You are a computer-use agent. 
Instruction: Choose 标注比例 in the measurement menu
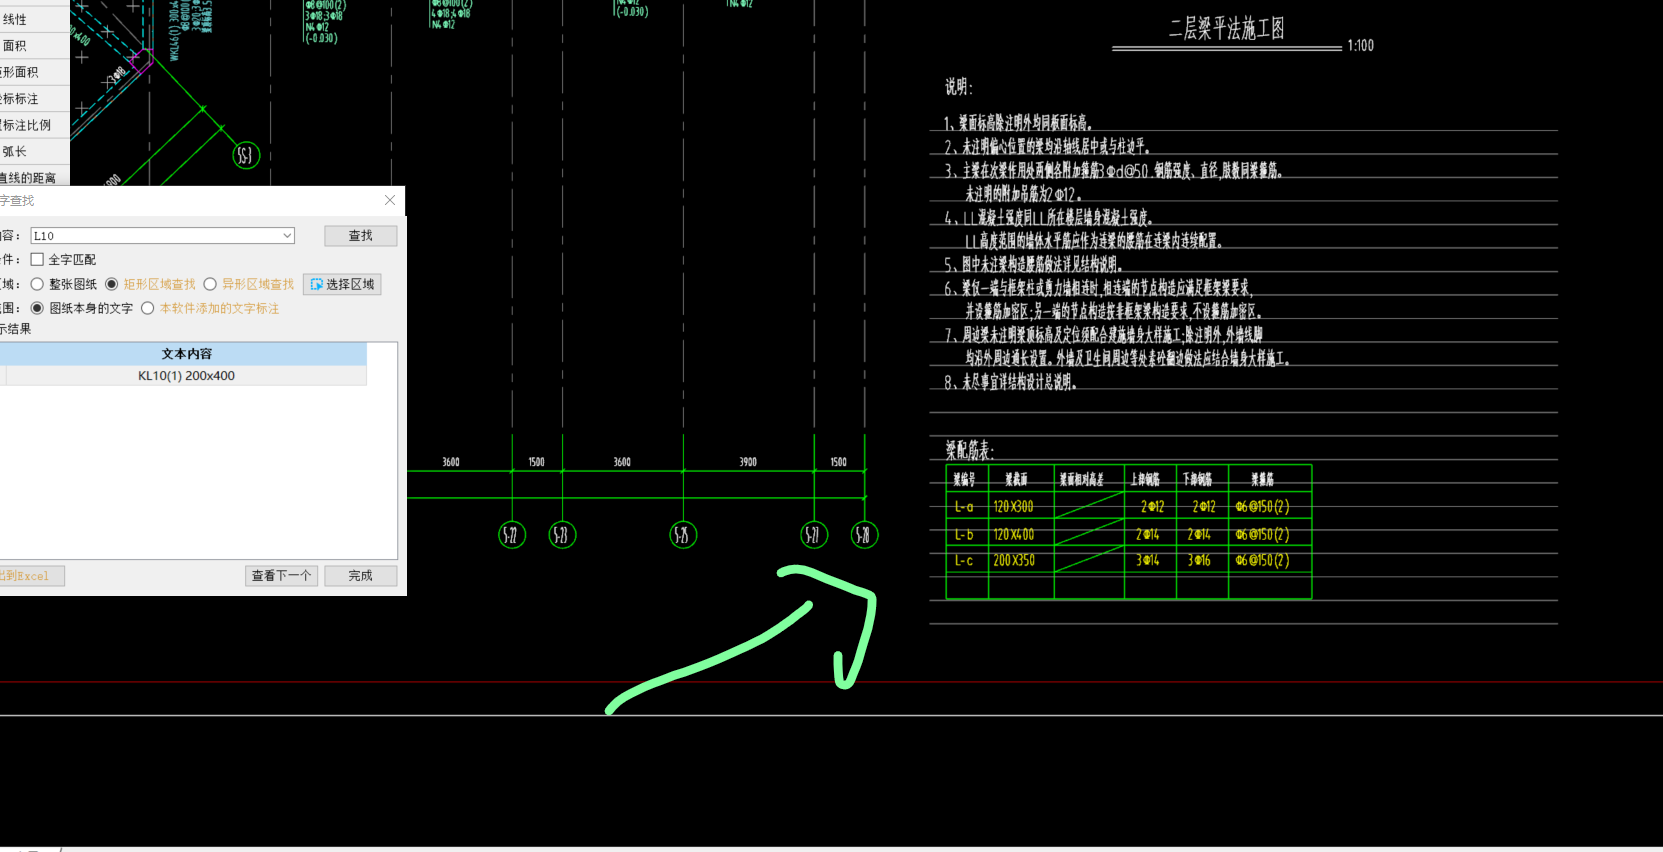coord(35,125)
